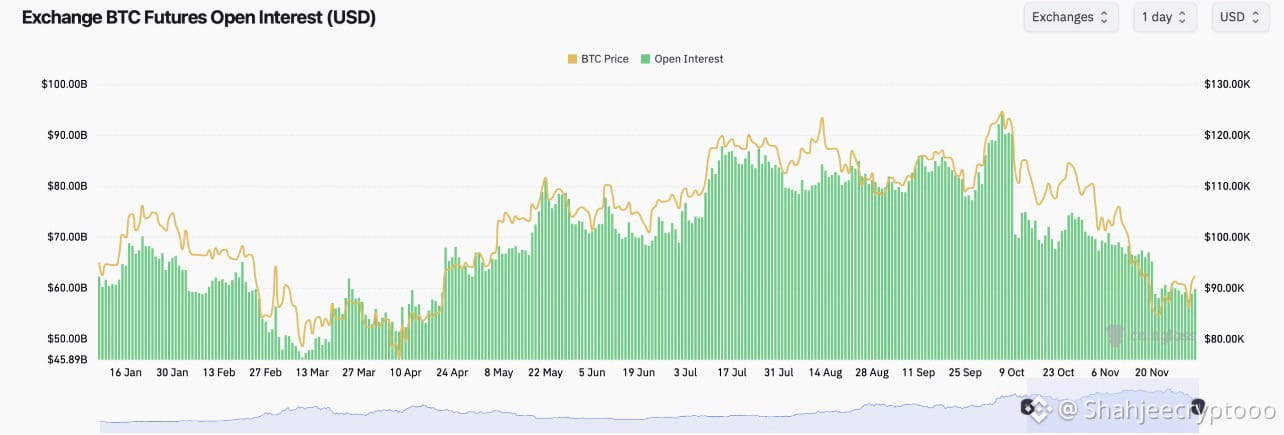Click the Shahjeecryptooo watermark text
1284x435 pixels.
(x=1167, y=409)
